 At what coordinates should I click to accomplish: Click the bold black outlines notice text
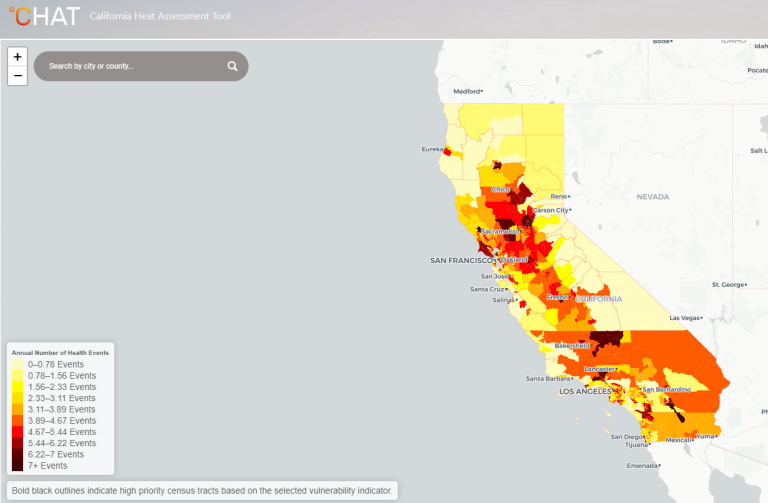[x=202, y=491]
